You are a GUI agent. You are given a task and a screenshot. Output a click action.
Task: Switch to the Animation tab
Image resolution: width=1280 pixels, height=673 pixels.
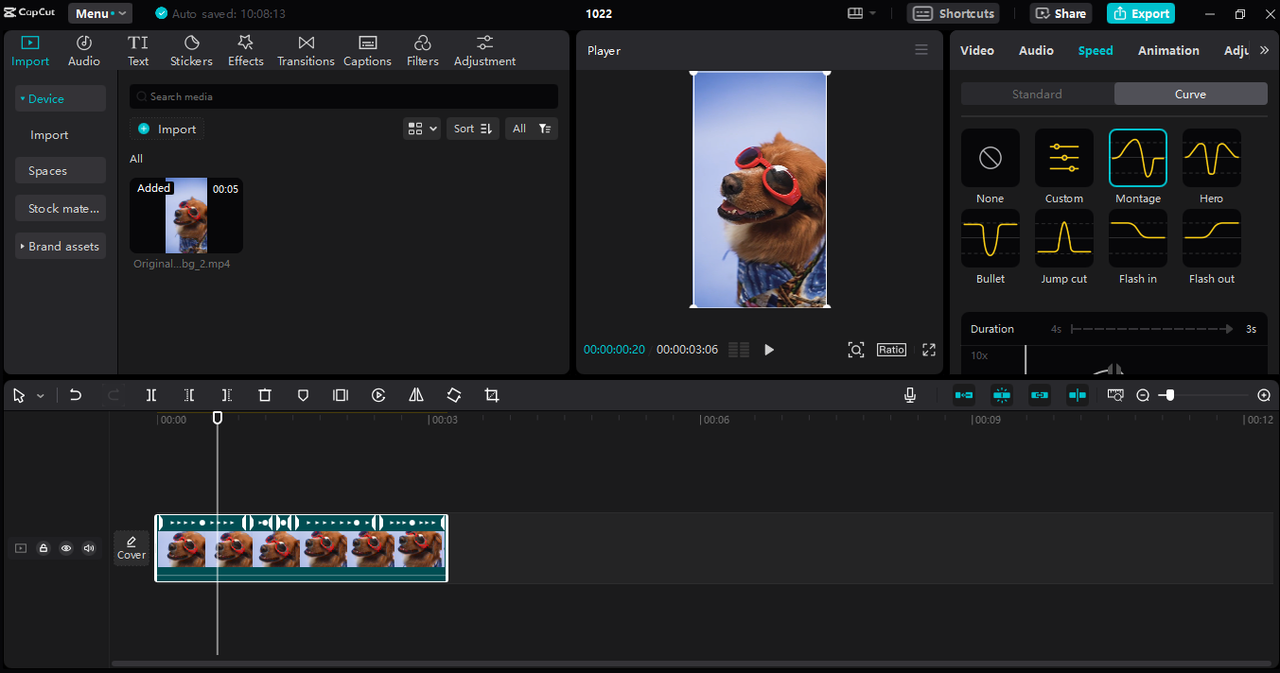coord(1168,50)
